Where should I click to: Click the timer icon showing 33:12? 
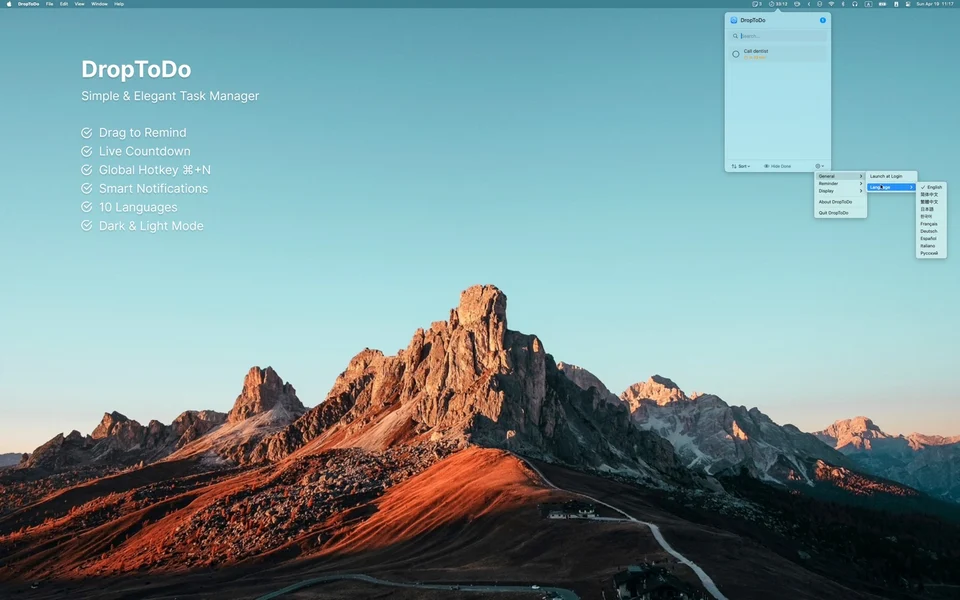pos(778,4)
